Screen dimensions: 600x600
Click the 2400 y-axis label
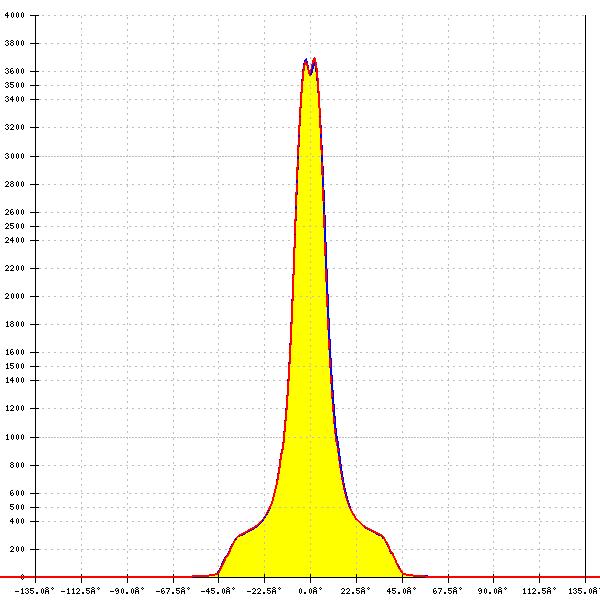point(15,240)
